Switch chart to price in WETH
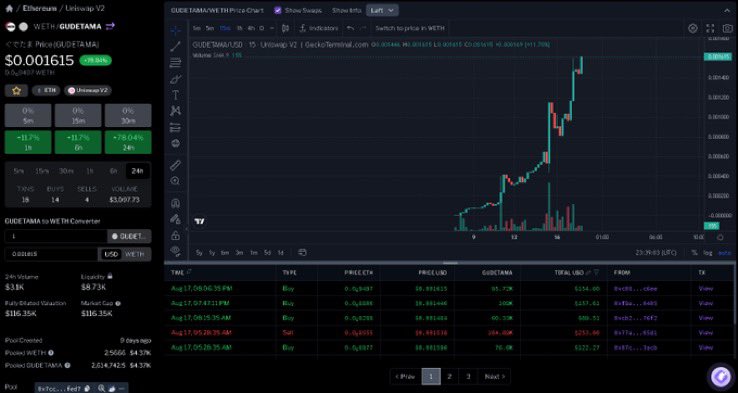This screenshot has width=738, height=393. click(409, 28)
